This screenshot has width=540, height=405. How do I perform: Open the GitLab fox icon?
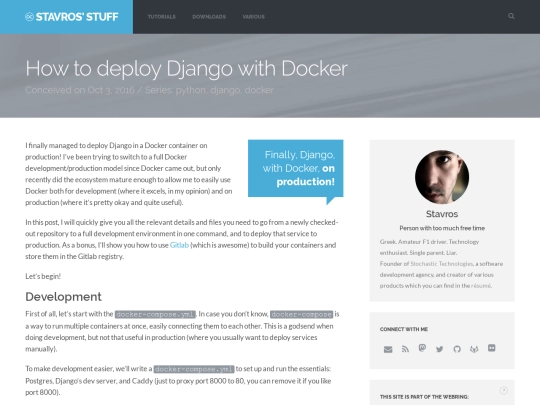(474, 349)
